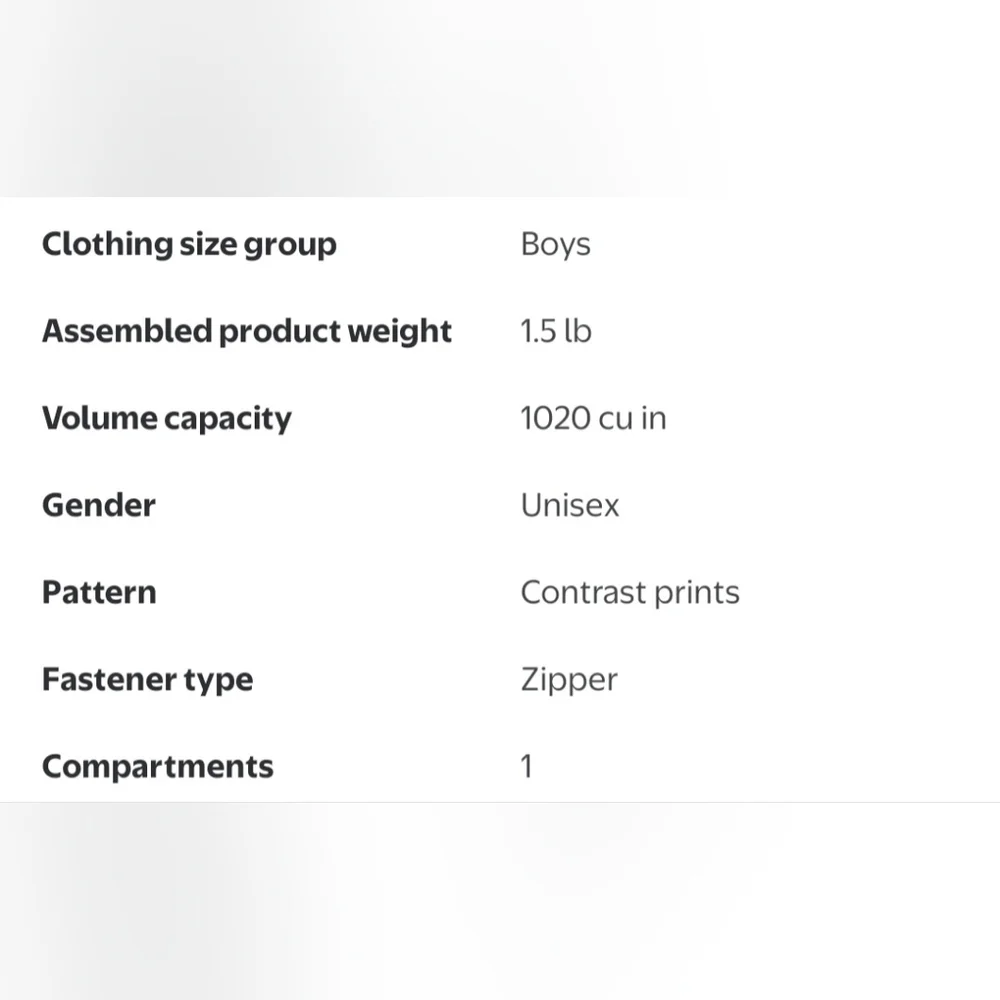Viewport: 1000px width, 1000px height.
Task: Click the 'Gender' specification label
Action: (98, 506)
